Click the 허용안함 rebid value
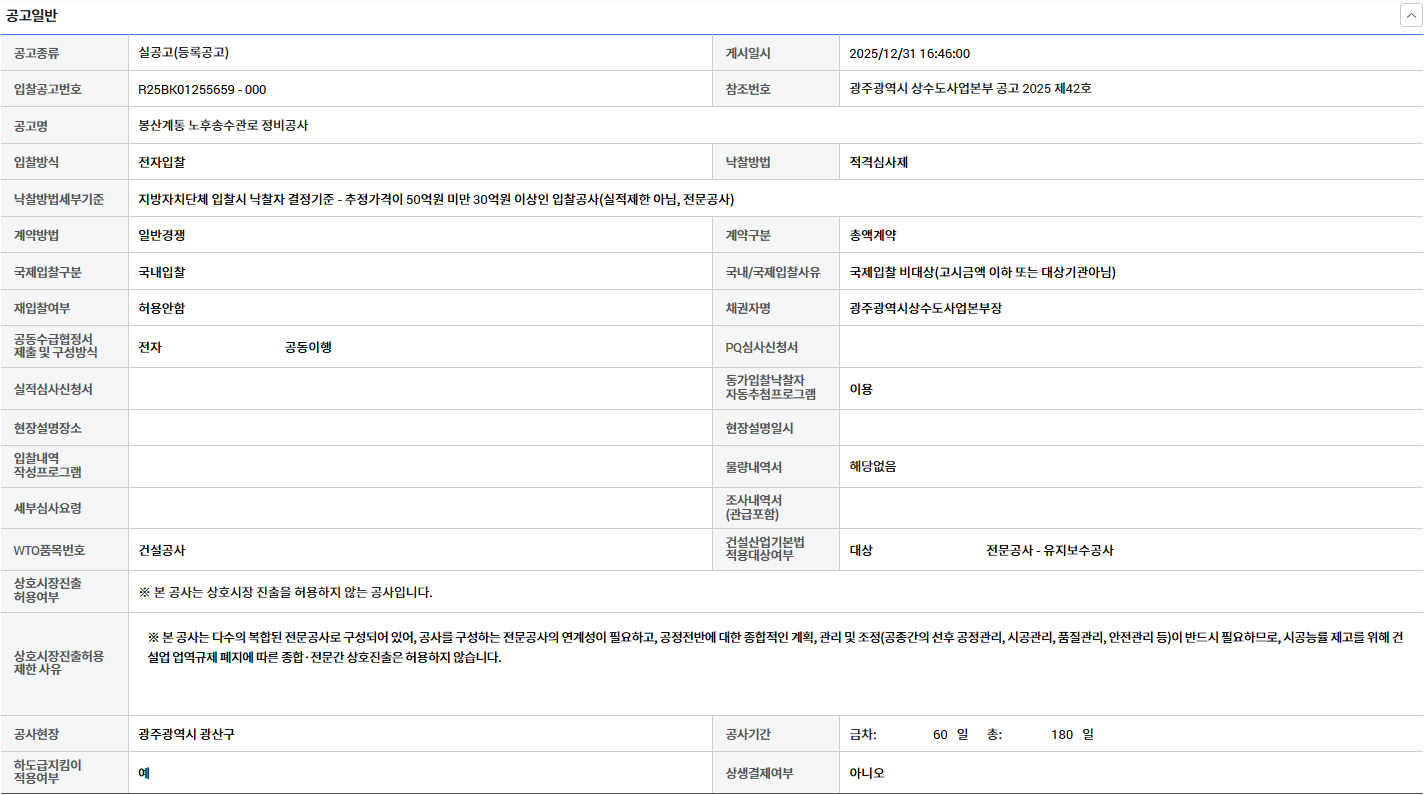The width and height of the screenshot is (1424, 795). [x=162, y=308]
